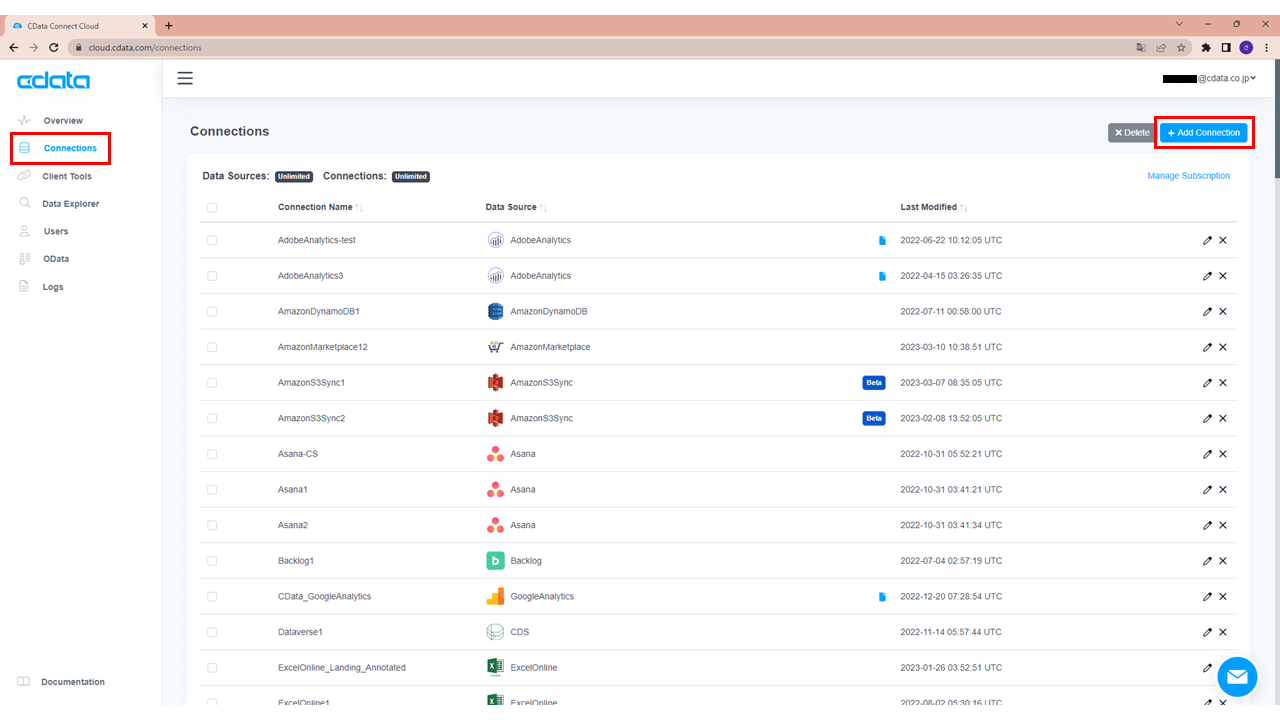The width and height of the screenshot is (1280, 720).
Task: Open the document icon on AdobeAnalytics-test row
Action: click(882, 241)
